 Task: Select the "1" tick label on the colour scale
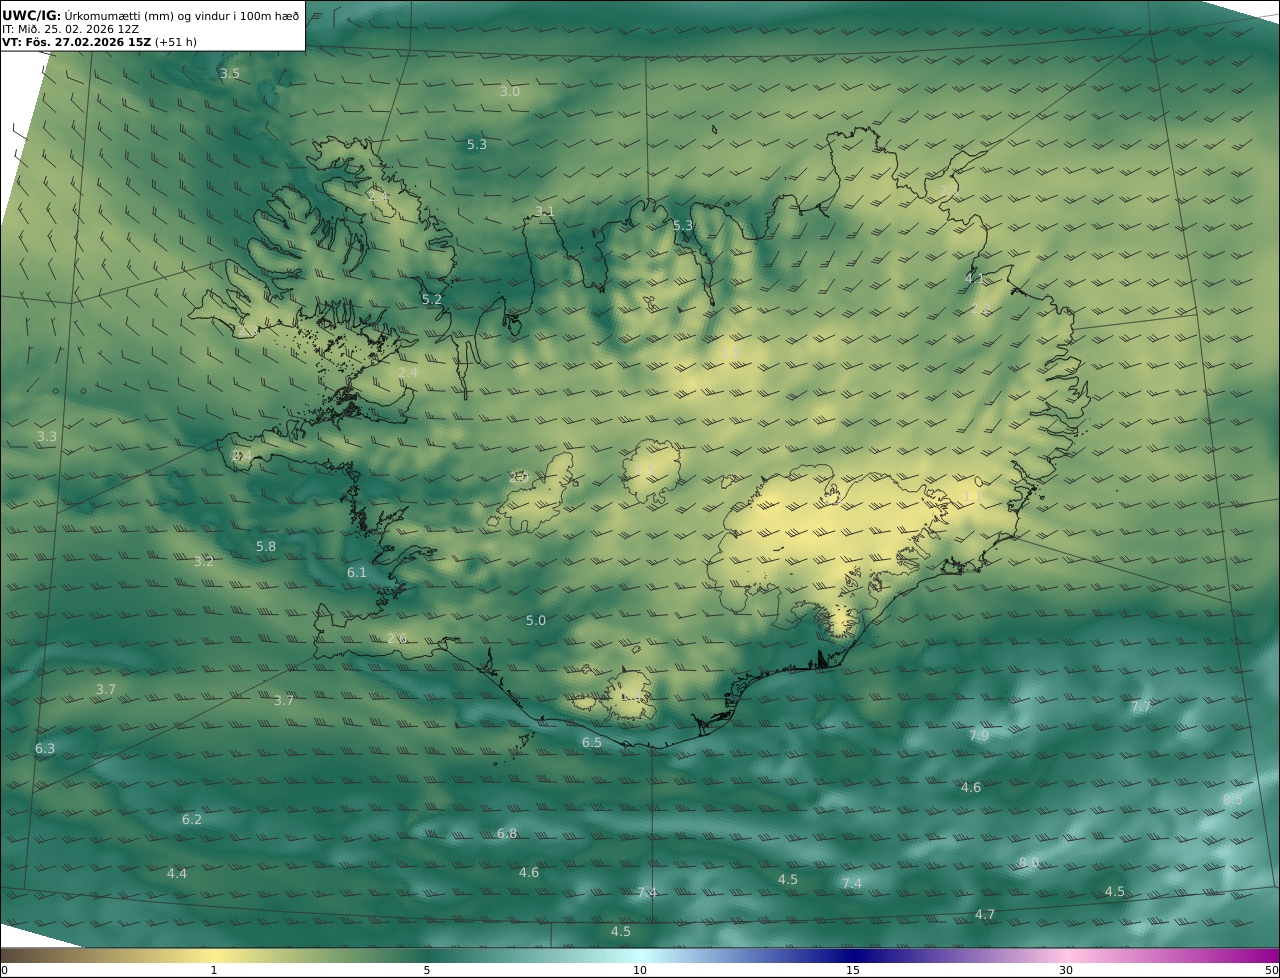pos(214,970)
